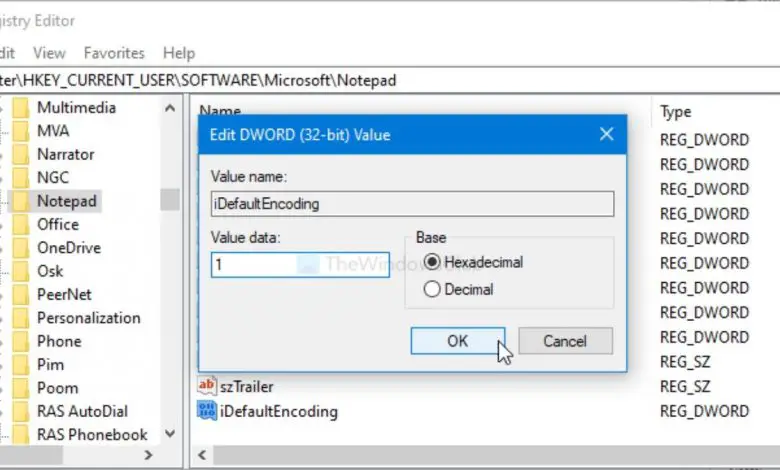Click the Phone folder icon
The height and width of the screenshot is (470, 780).
coord(19,341)
